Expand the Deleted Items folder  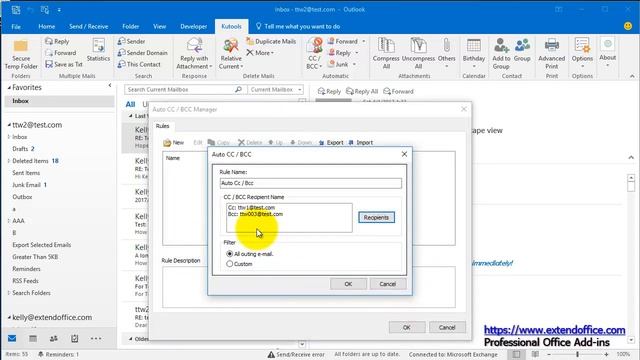click(9, 161)
